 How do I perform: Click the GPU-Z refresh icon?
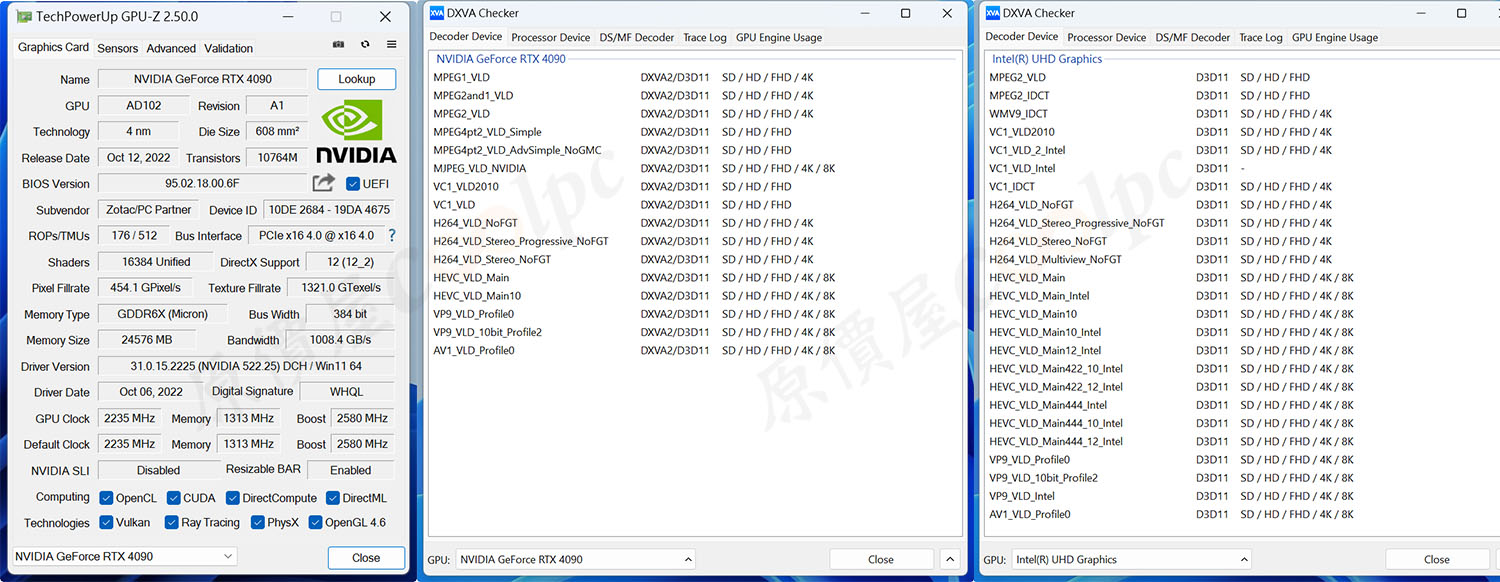[x=365, y=45]
